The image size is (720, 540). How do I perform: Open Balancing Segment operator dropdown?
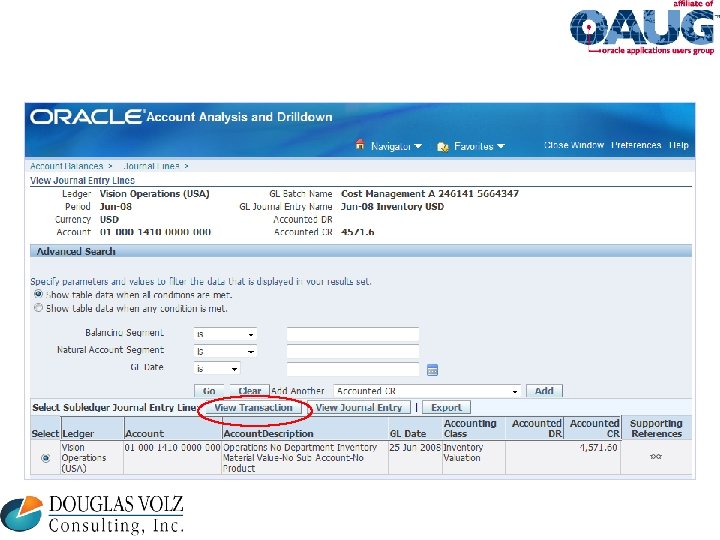(225, 334)
